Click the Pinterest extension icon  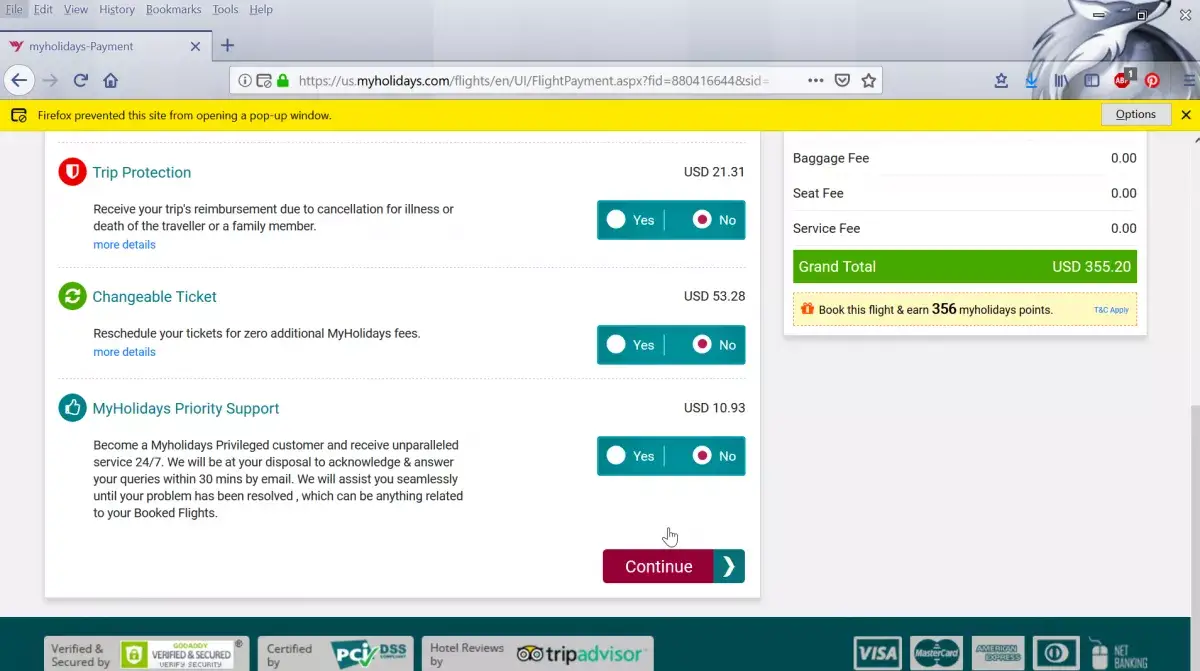[1153, 81]
